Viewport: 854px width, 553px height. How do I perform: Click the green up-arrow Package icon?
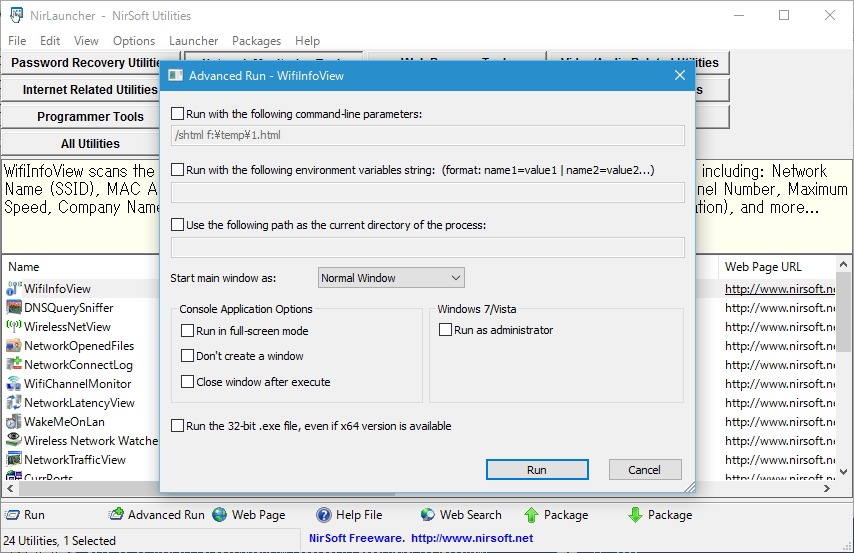(532, 515)
